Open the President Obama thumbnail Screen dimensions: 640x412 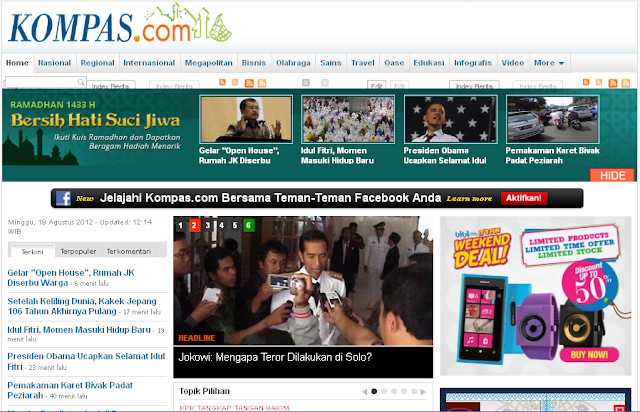click(x=451, y=119)
